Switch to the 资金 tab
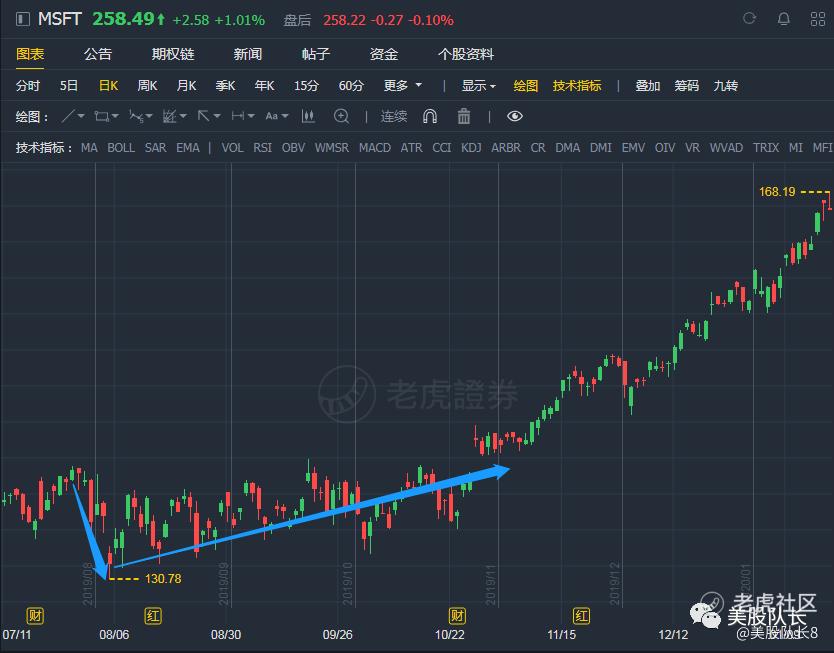The width and height of the screenshot is (834, 653). pyautogui.click(x=383, y=54)
